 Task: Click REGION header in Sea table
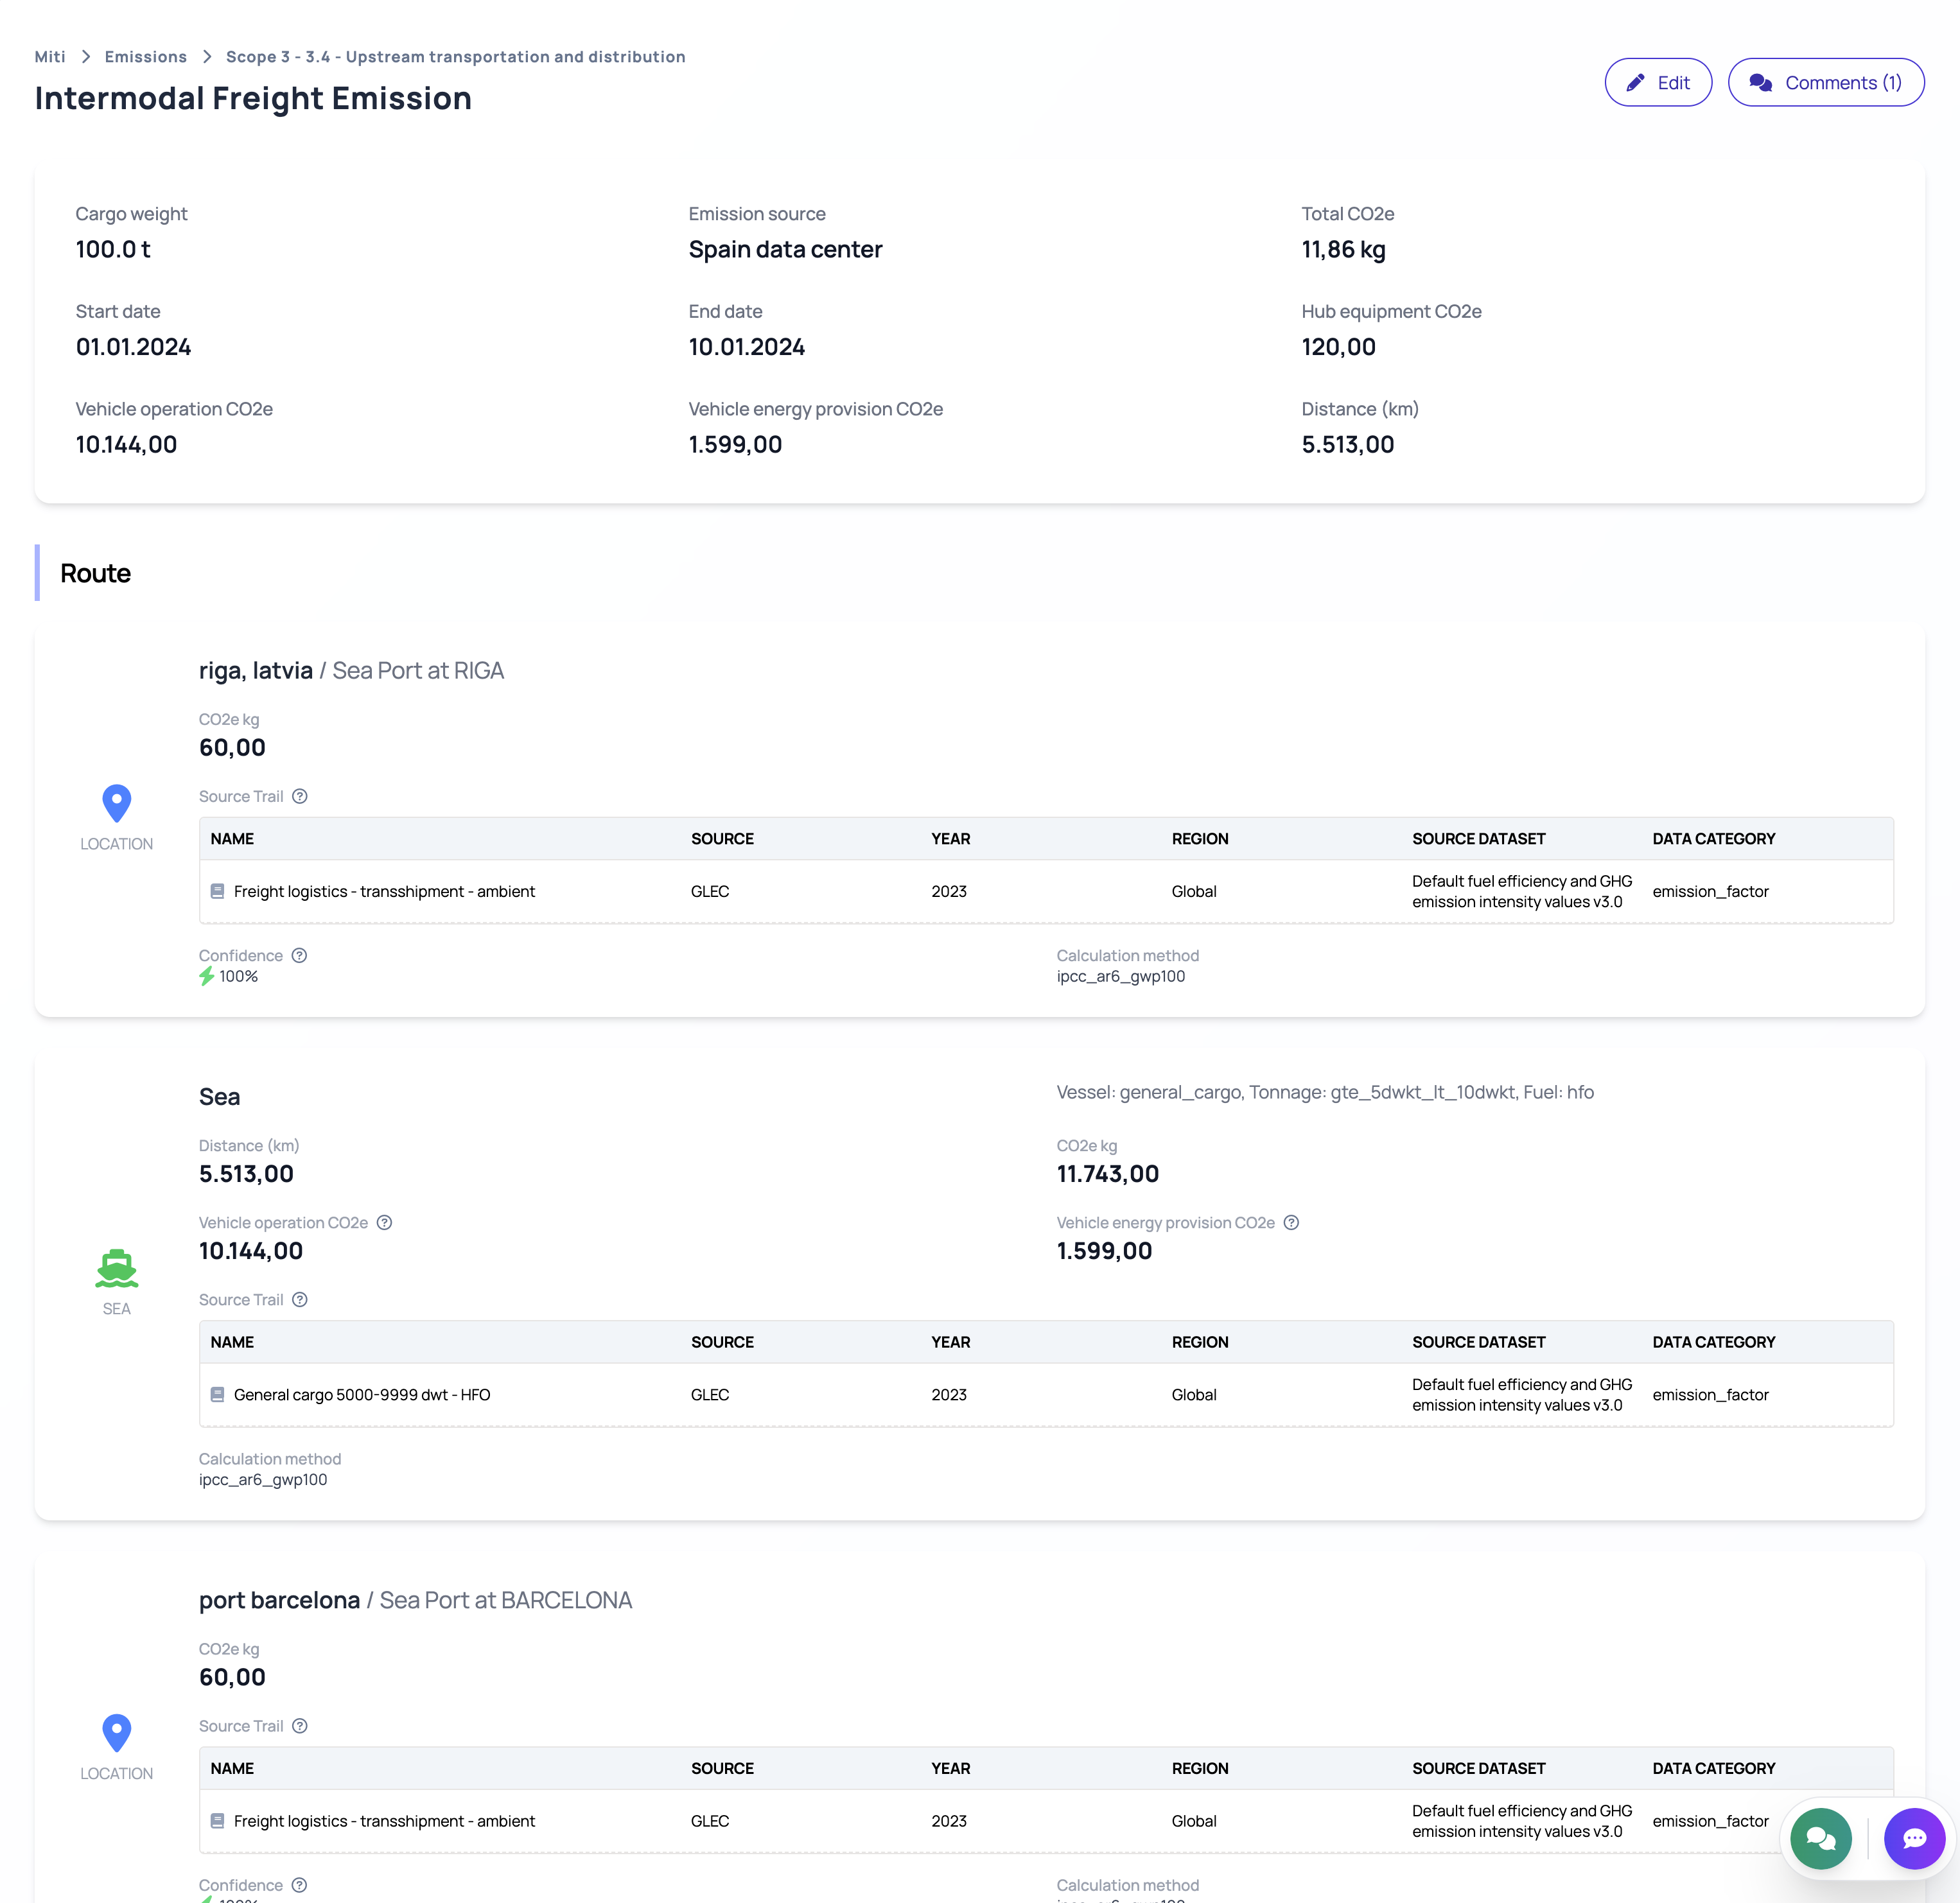(x=1200, y=1342)
